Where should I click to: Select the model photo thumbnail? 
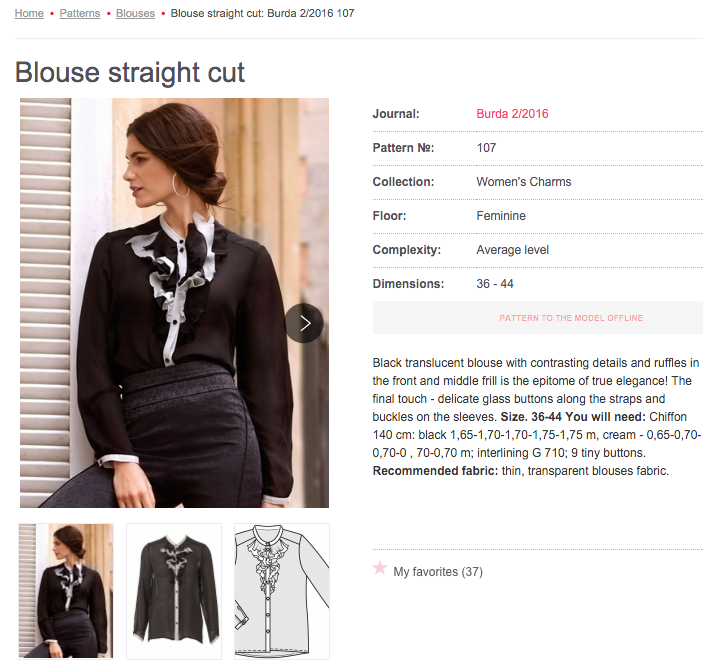pyautogui.click(x=66, y=591)
